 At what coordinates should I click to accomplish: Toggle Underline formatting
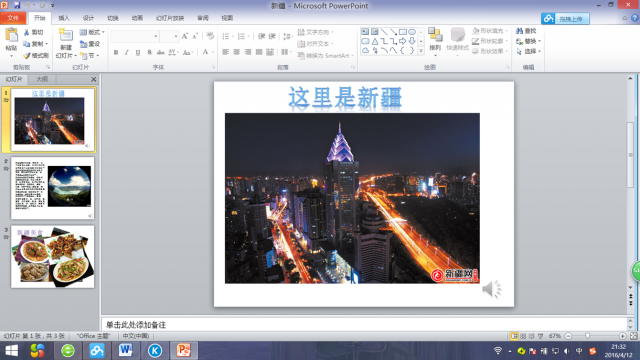138,52
